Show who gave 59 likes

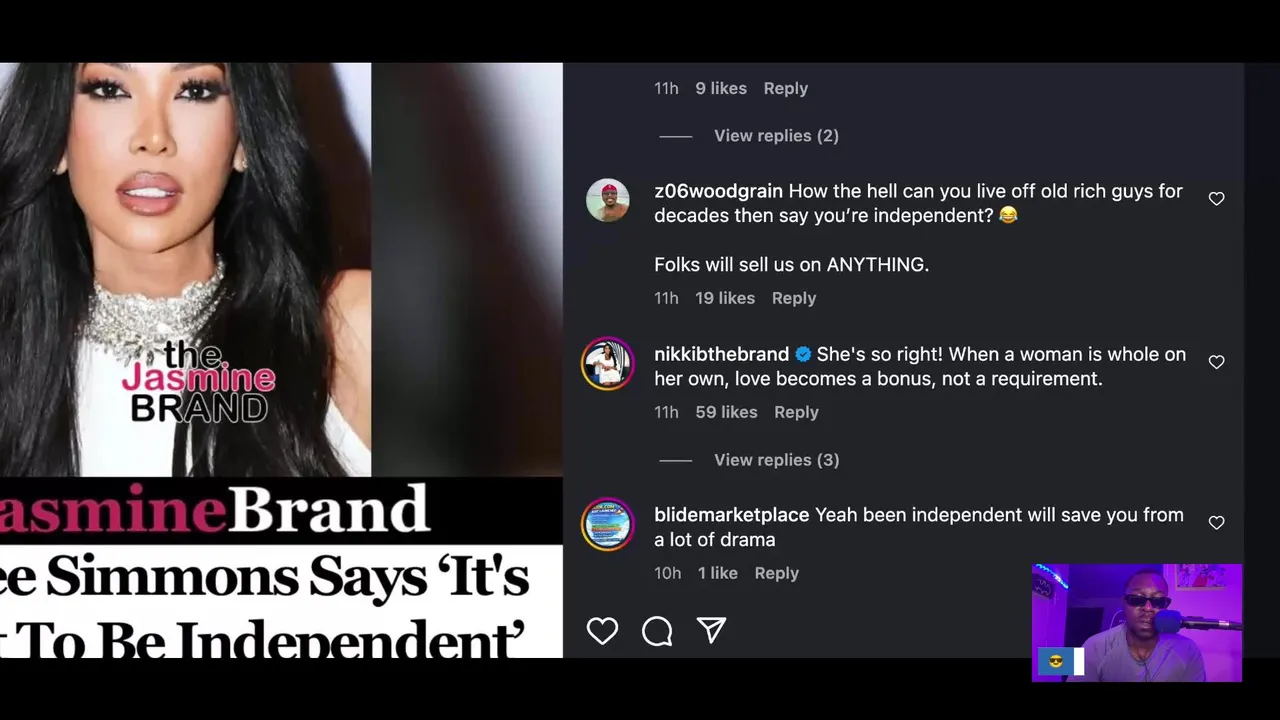tap(726, 412)
